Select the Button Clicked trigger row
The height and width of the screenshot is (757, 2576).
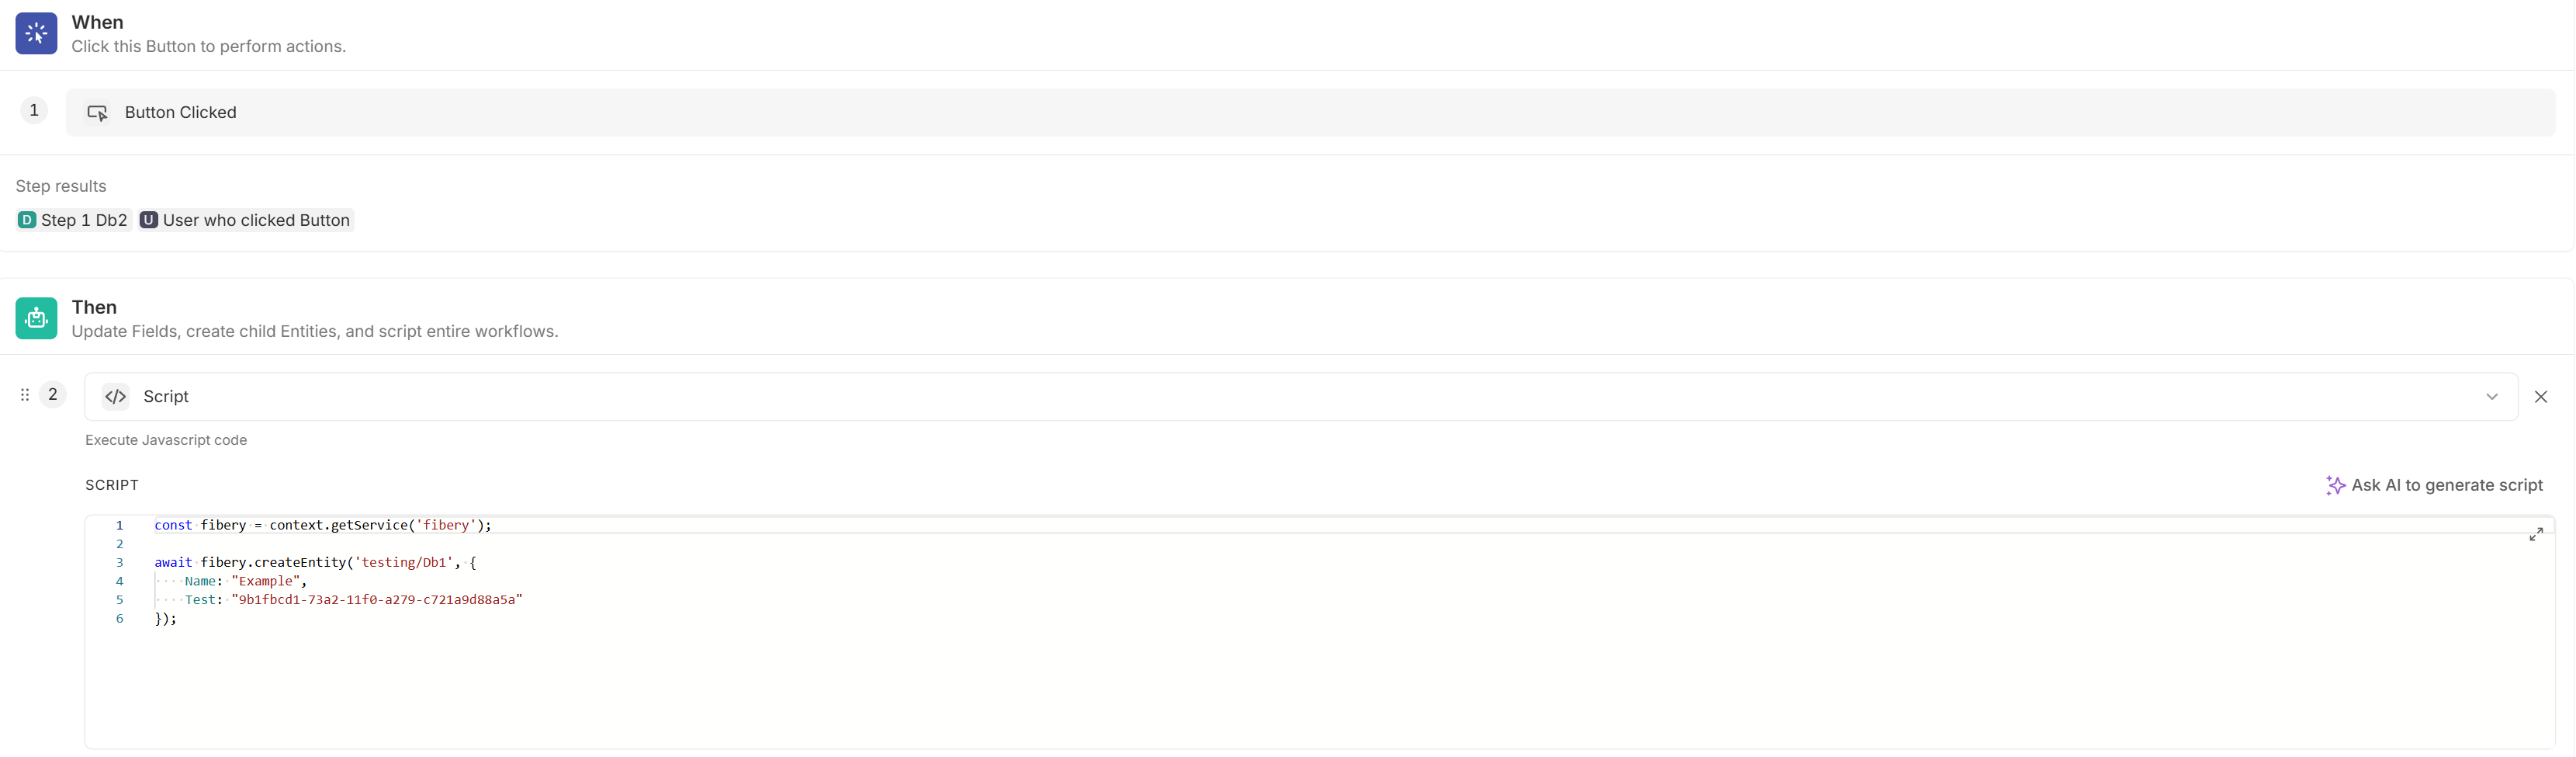[x=1310, y=113]
